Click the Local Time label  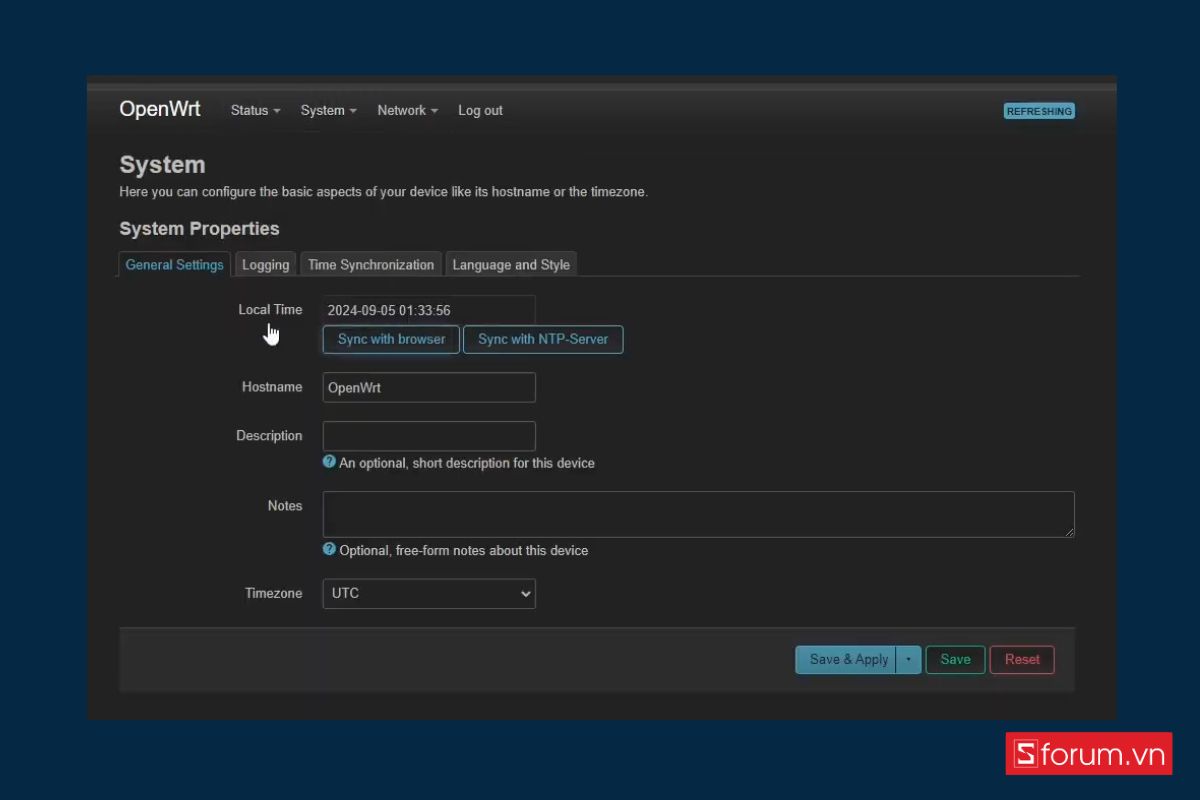coord(270,309)
